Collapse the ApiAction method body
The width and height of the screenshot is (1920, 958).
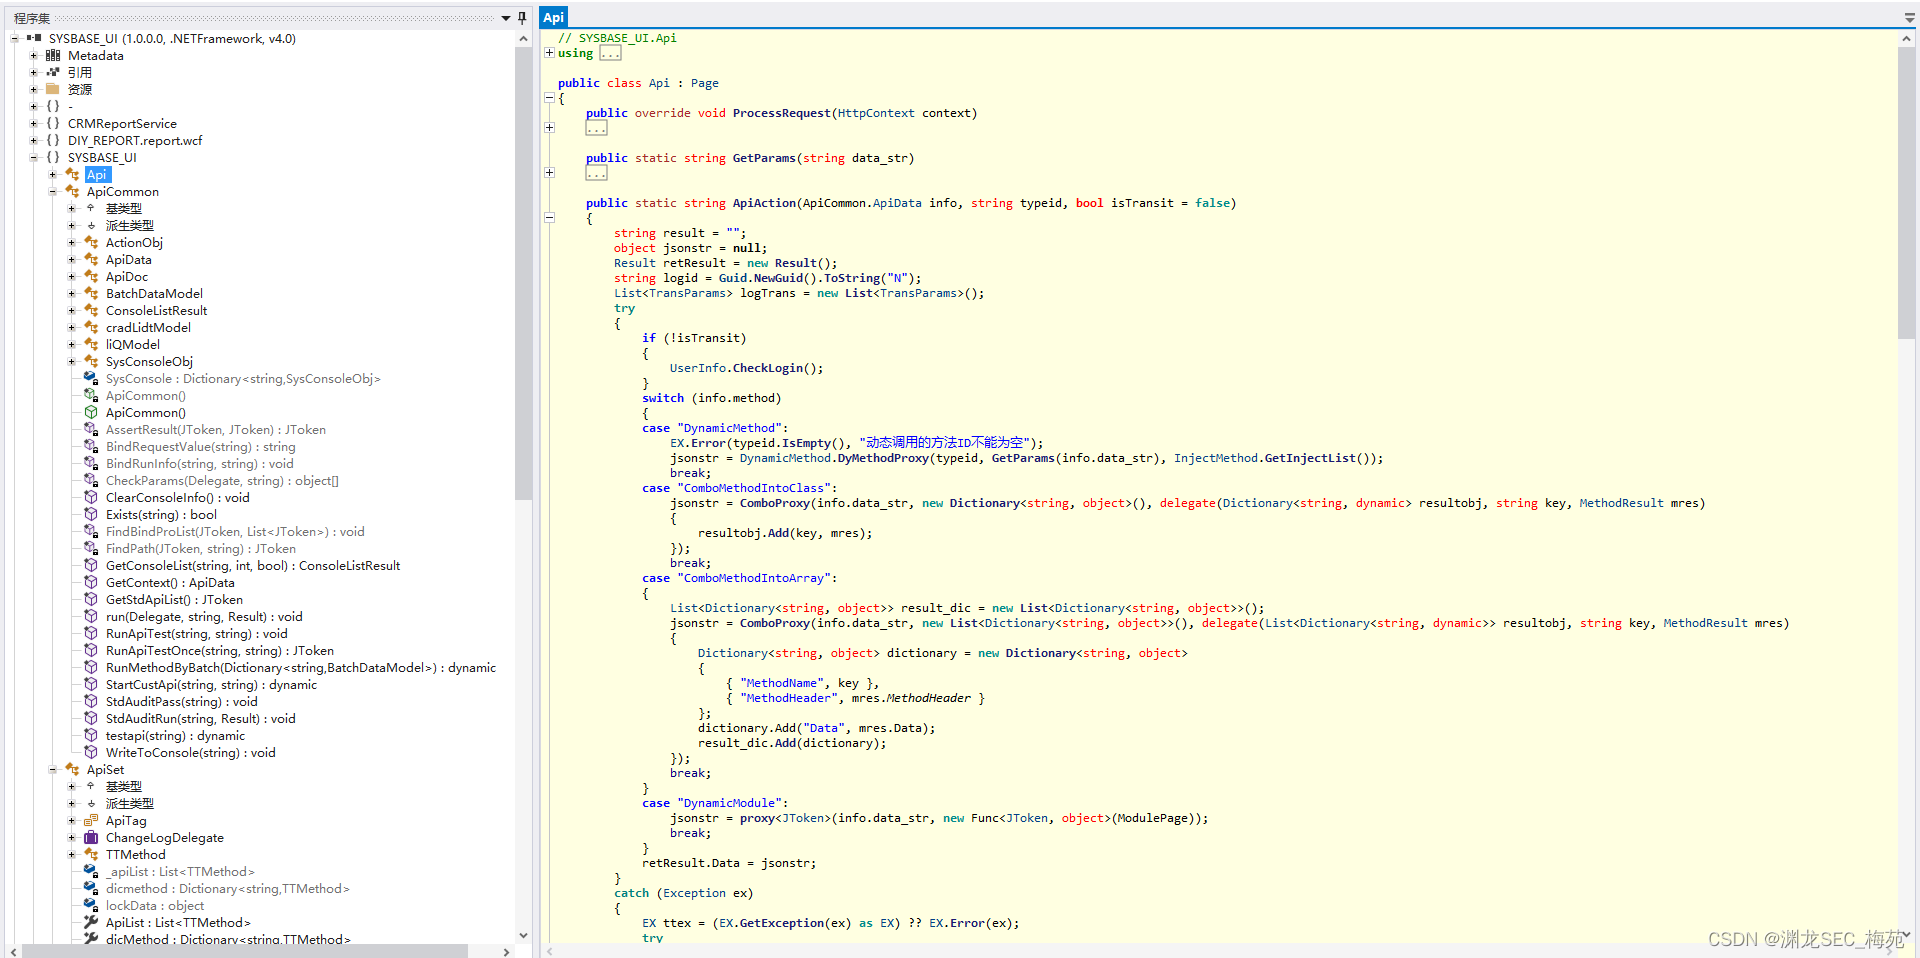[549, 217]
